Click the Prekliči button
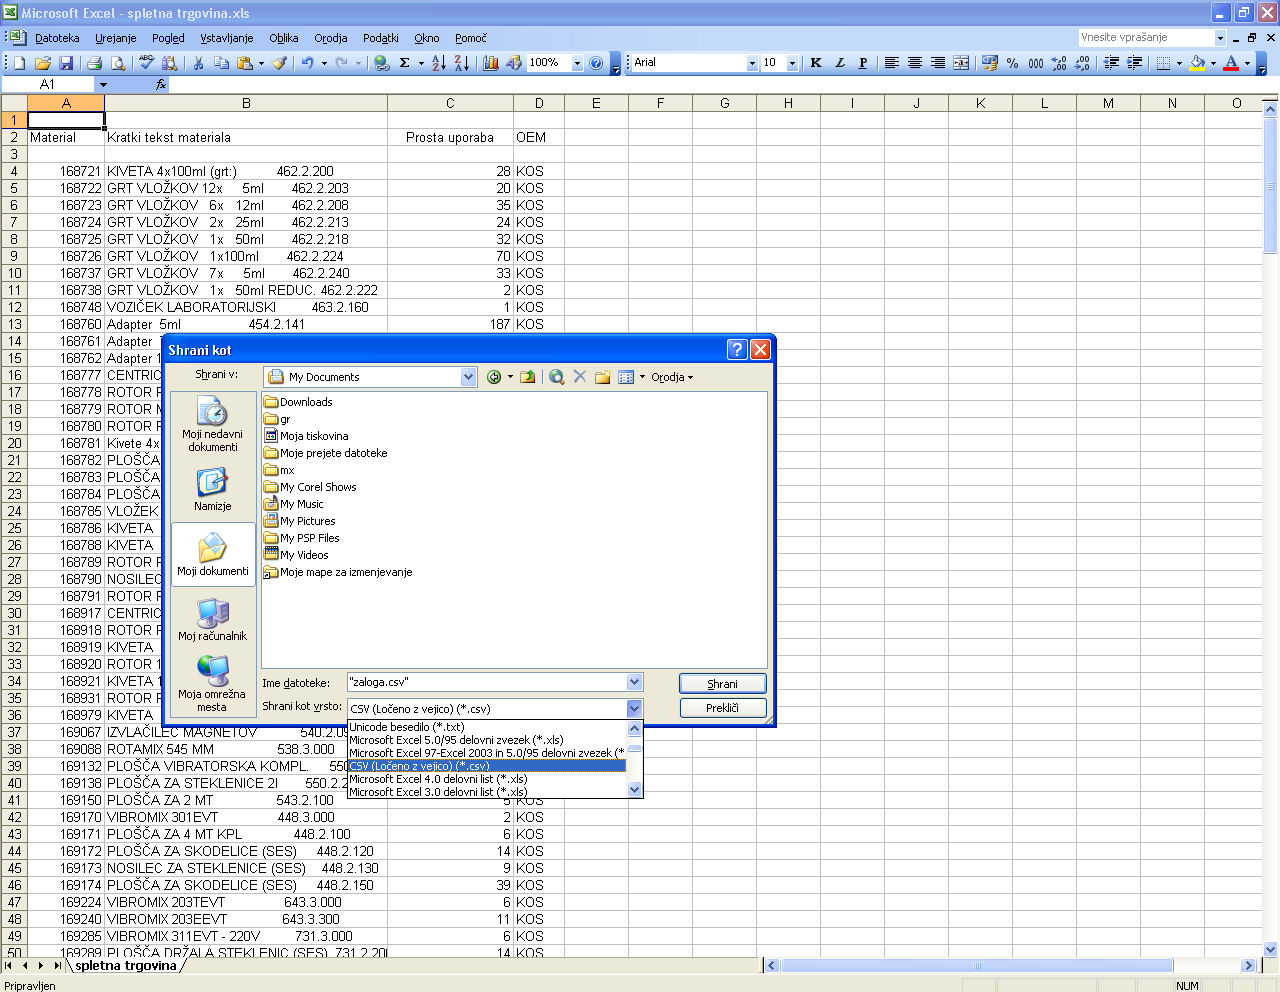The width and height of the screenshot is (1280, 992). [x=723, y=708]
